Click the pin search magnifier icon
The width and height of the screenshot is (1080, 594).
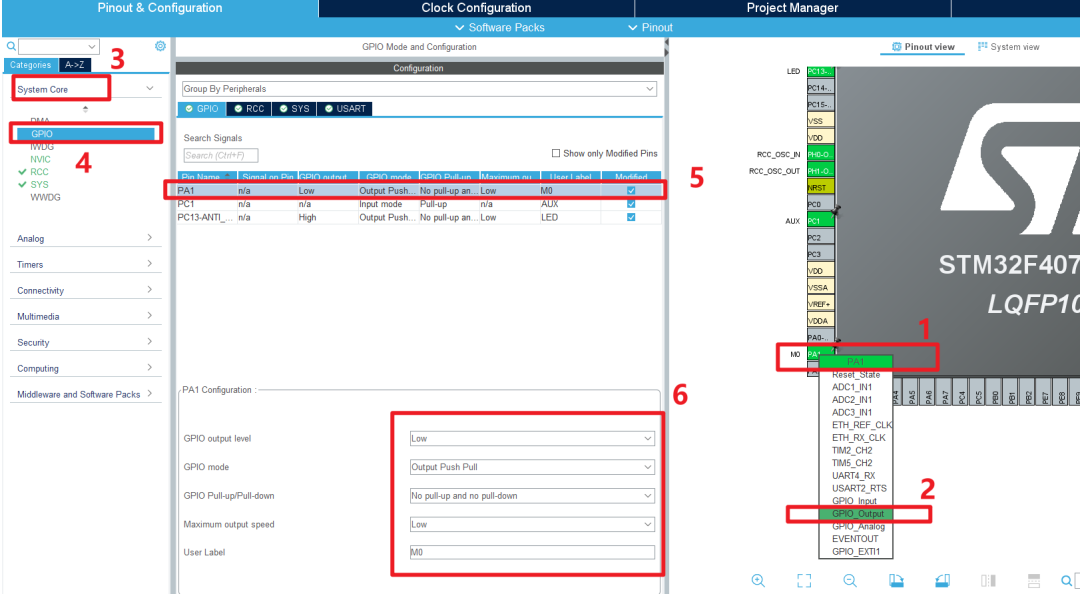point(1067,580)
